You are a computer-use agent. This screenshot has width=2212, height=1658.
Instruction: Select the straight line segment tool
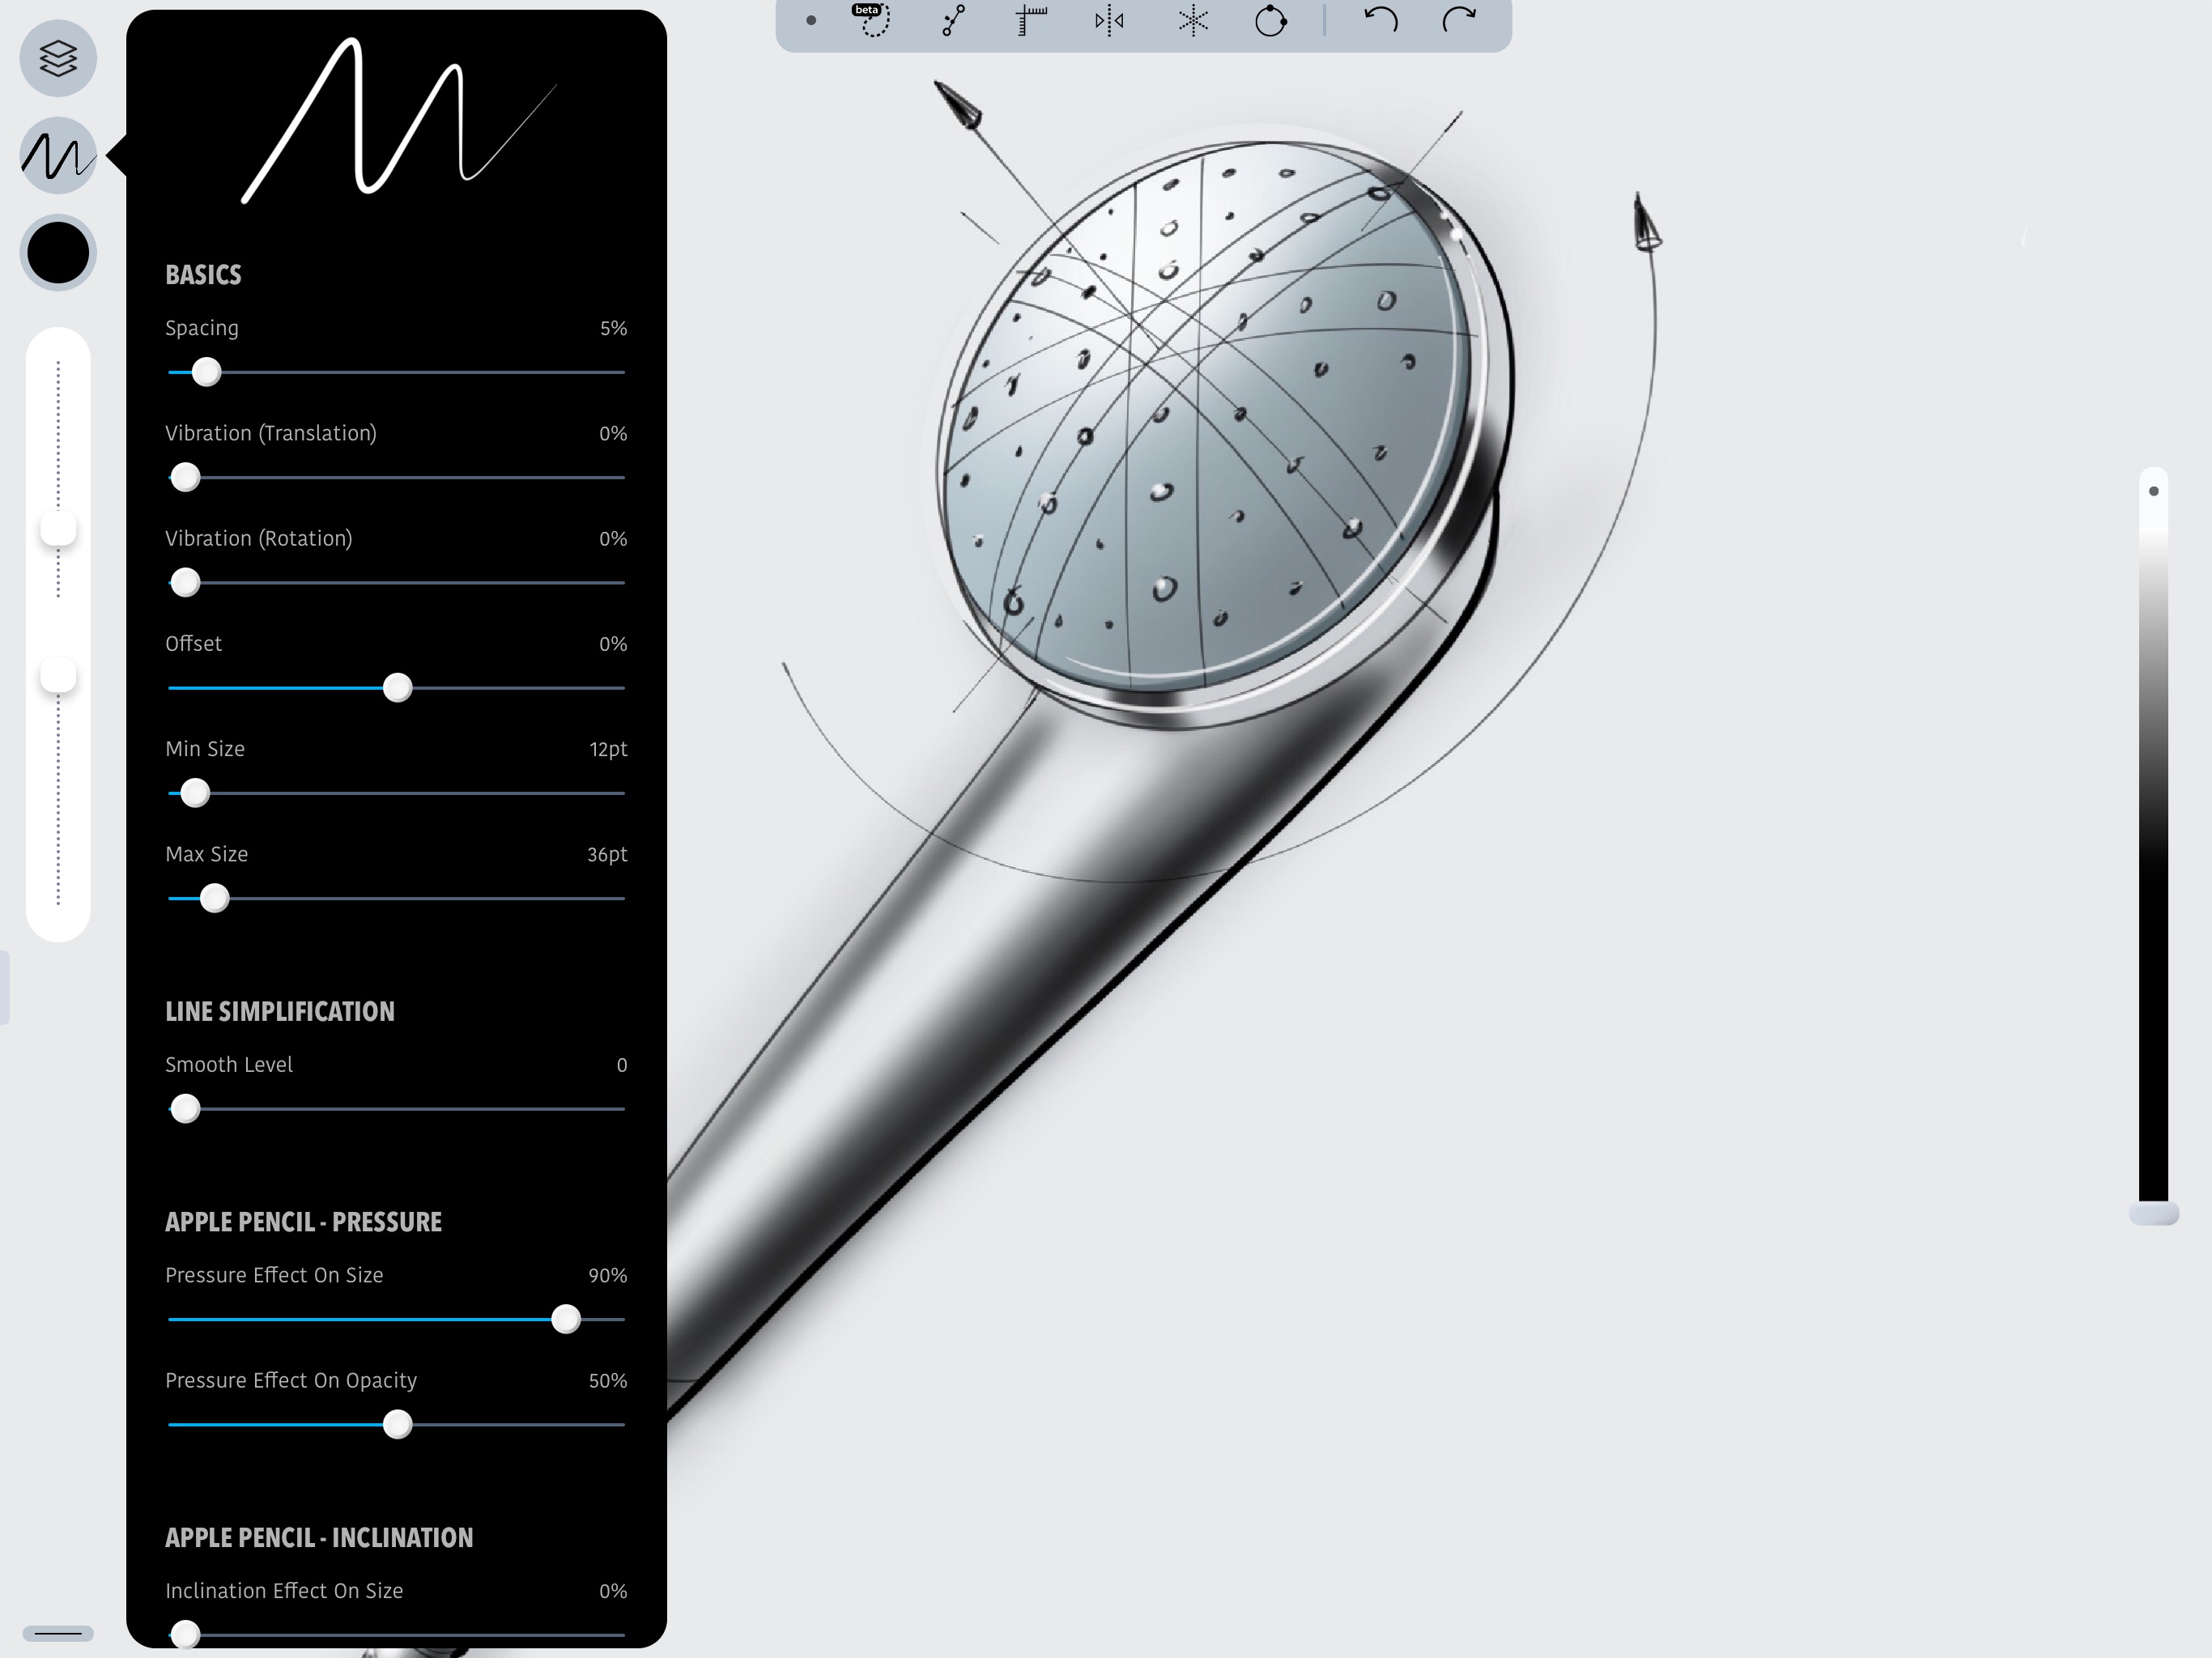coord(951,23)
